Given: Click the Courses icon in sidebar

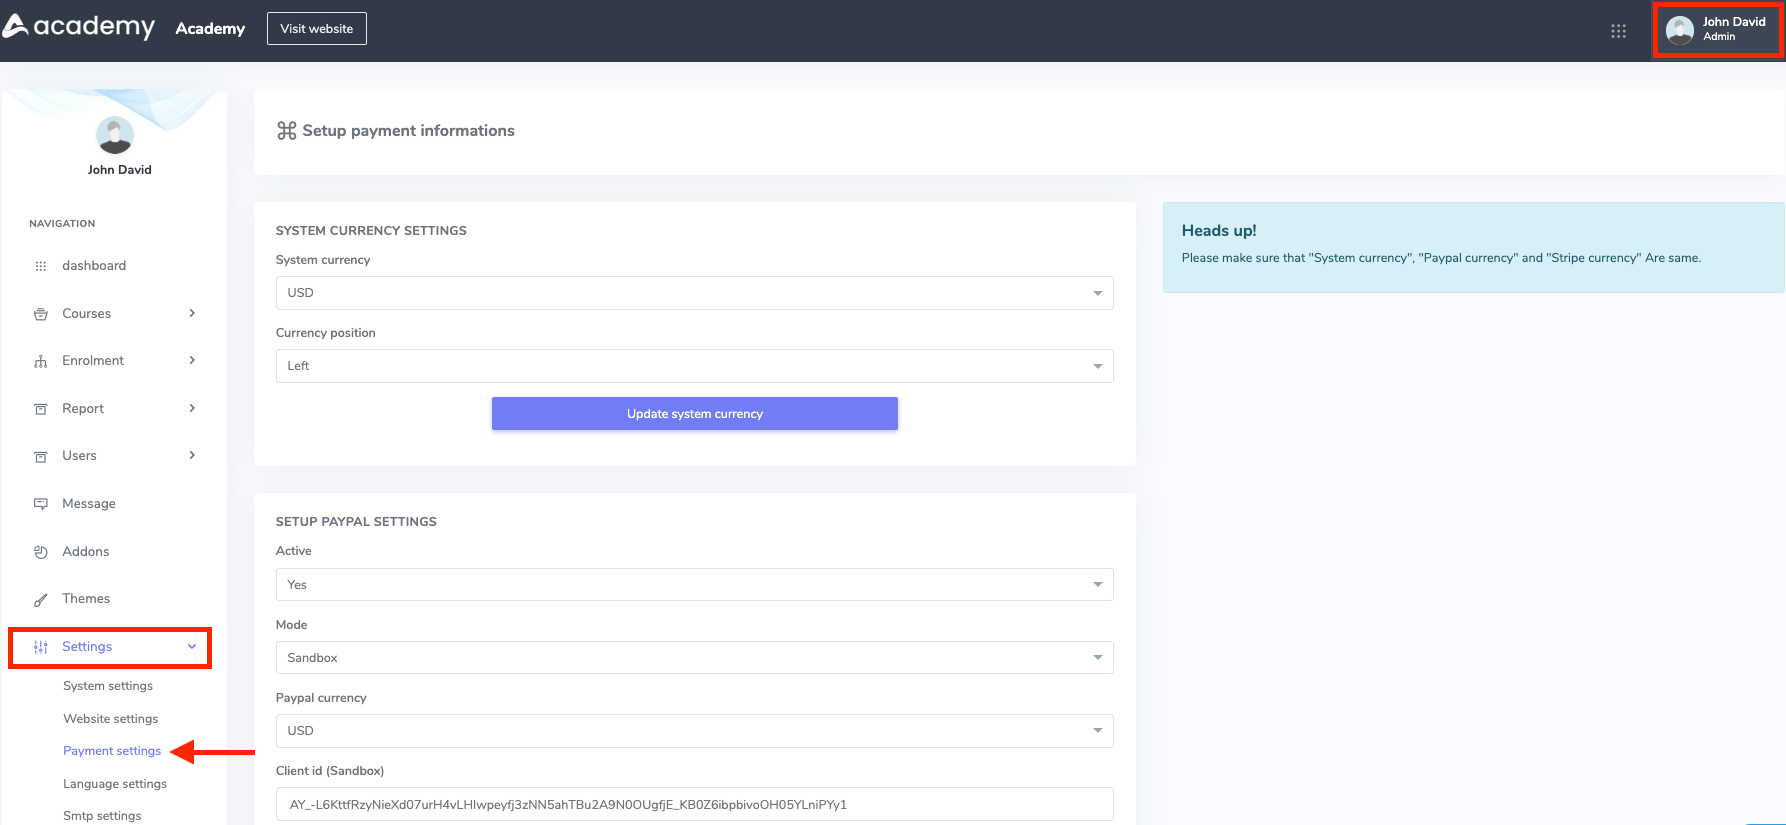Looking at the screenshot, I should 41,314.
